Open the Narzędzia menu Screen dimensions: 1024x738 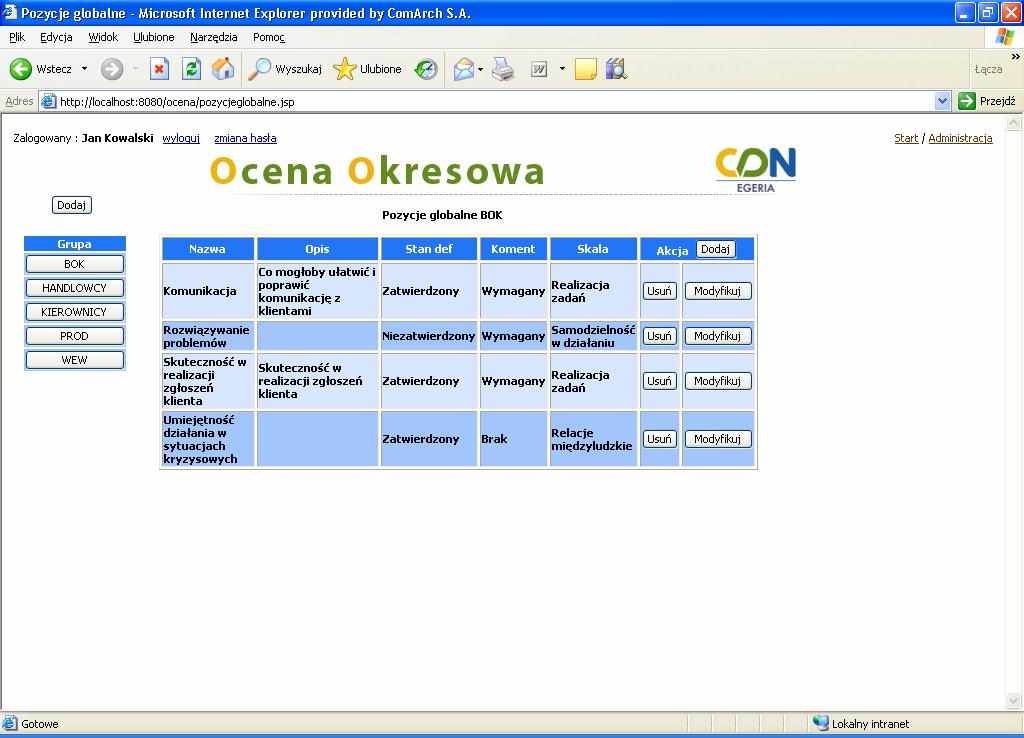(x=214, y=37)
